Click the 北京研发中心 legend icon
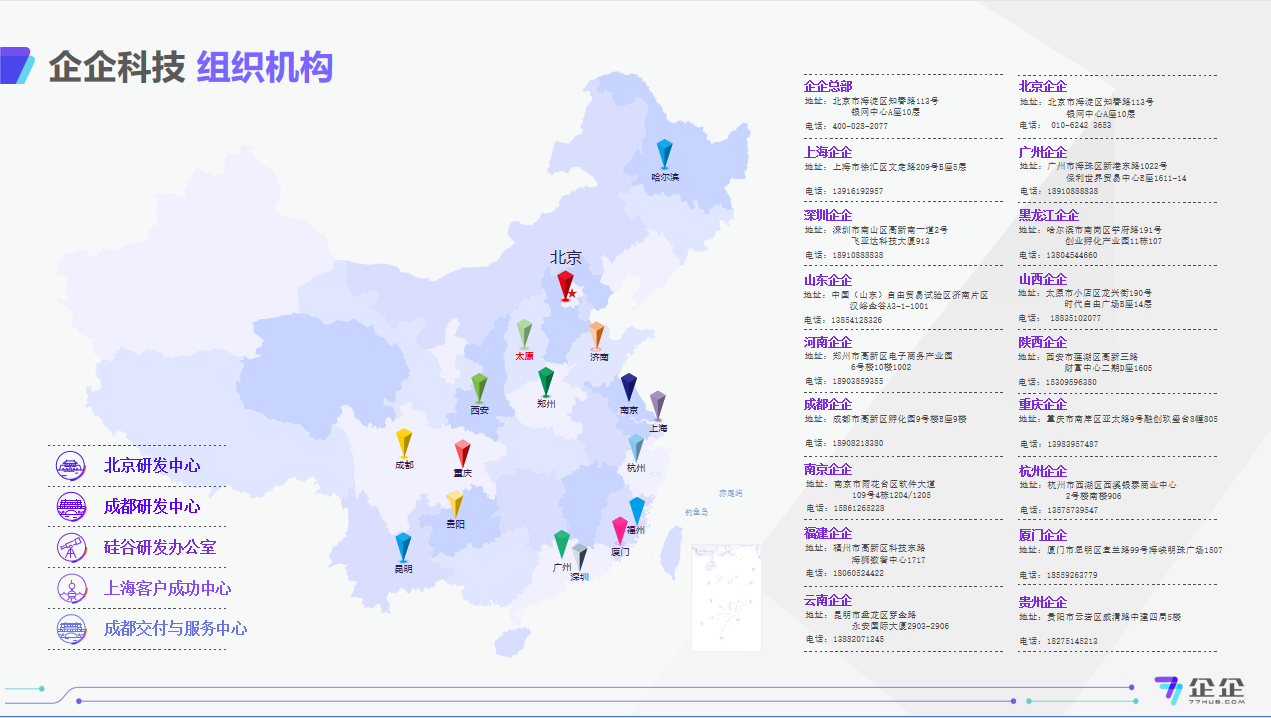1271x718 pixels. click(69, 466)
